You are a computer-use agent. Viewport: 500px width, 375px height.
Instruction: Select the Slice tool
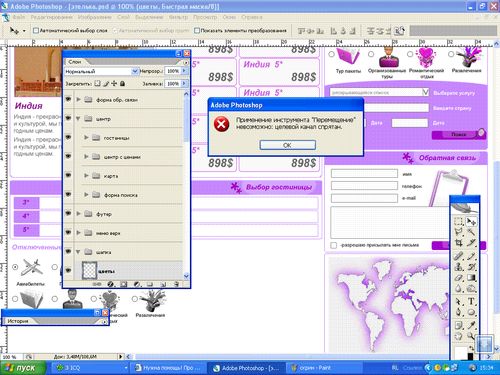pyautogui.click(x=471, y=243)
